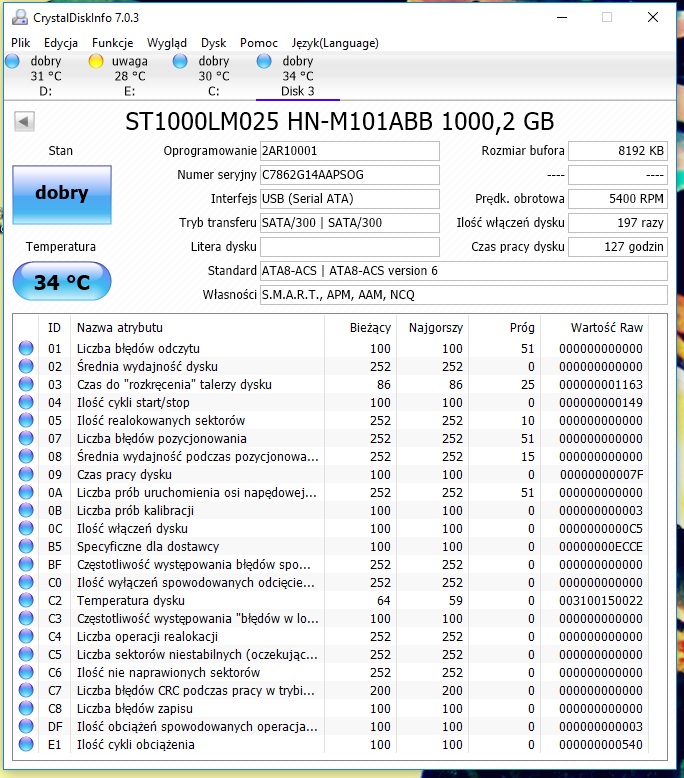684x778 pixels.
Task: Open the Plik menu
Action: click(20, 43)
